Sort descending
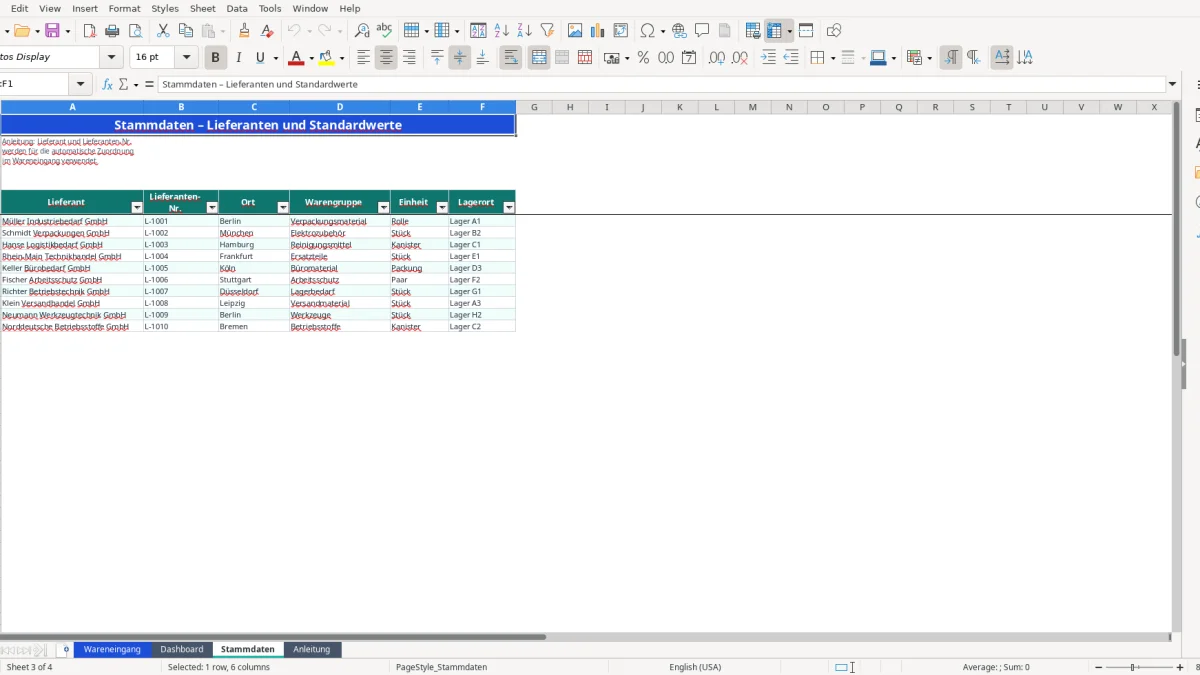The width and height of the screenshot is (1200, 675). [524, 31]
